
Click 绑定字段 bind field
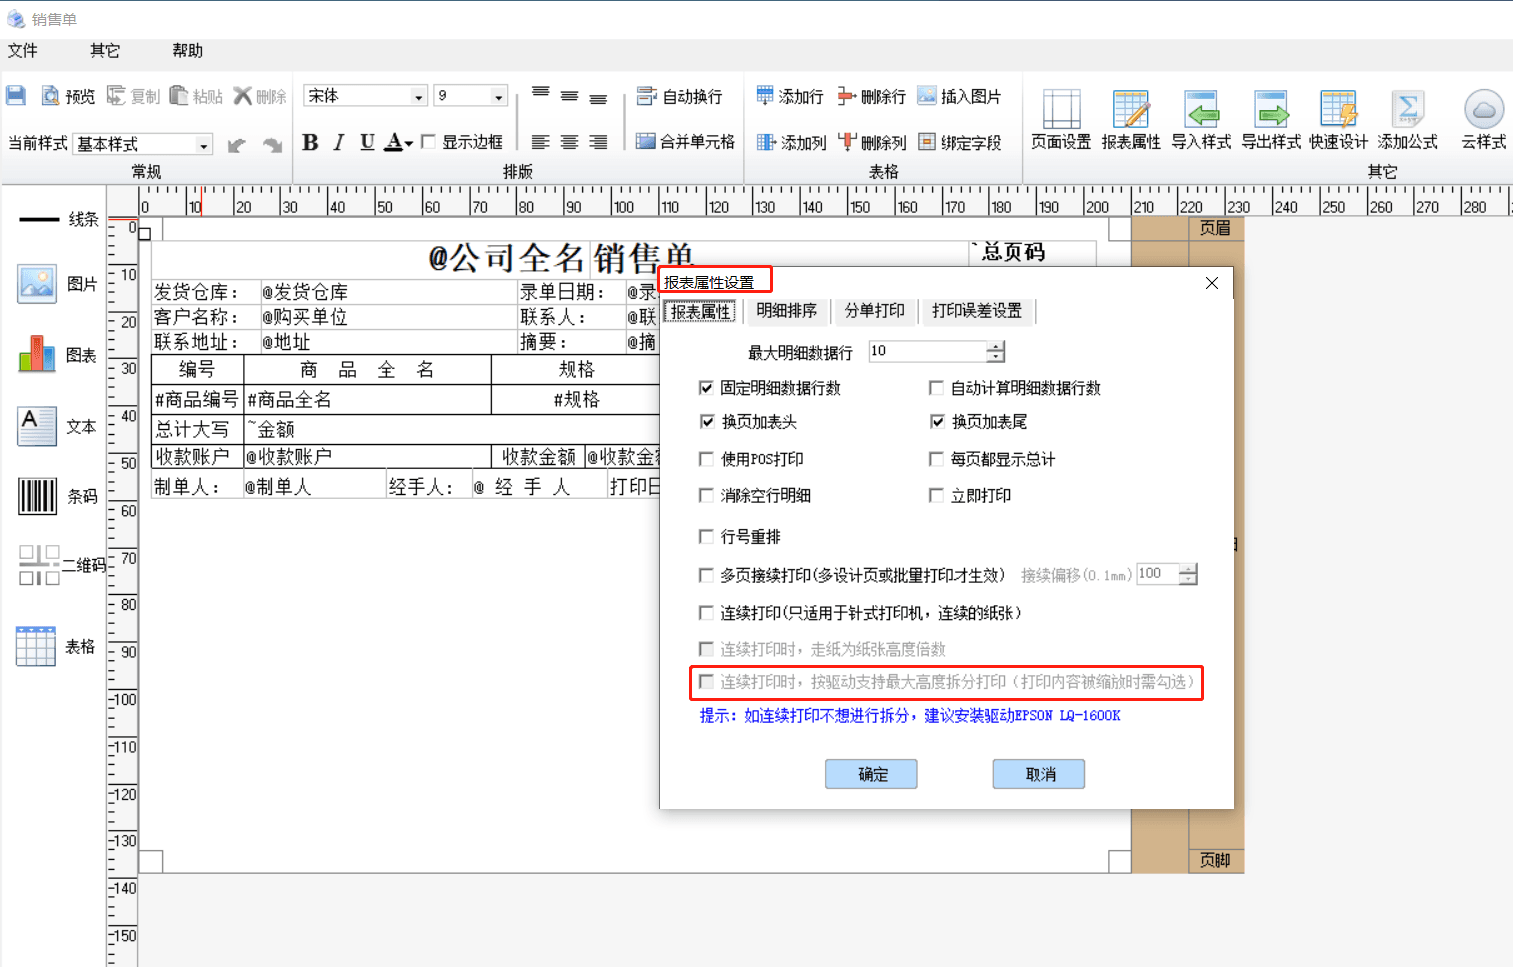959,142
